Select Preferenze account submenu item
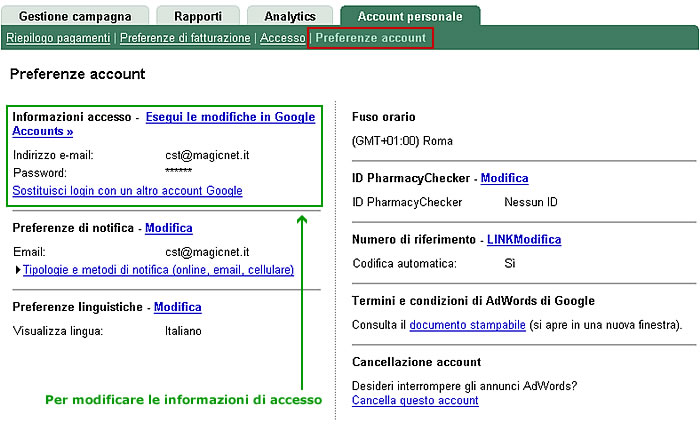700x430 pixels. click(x=371, y=38)
